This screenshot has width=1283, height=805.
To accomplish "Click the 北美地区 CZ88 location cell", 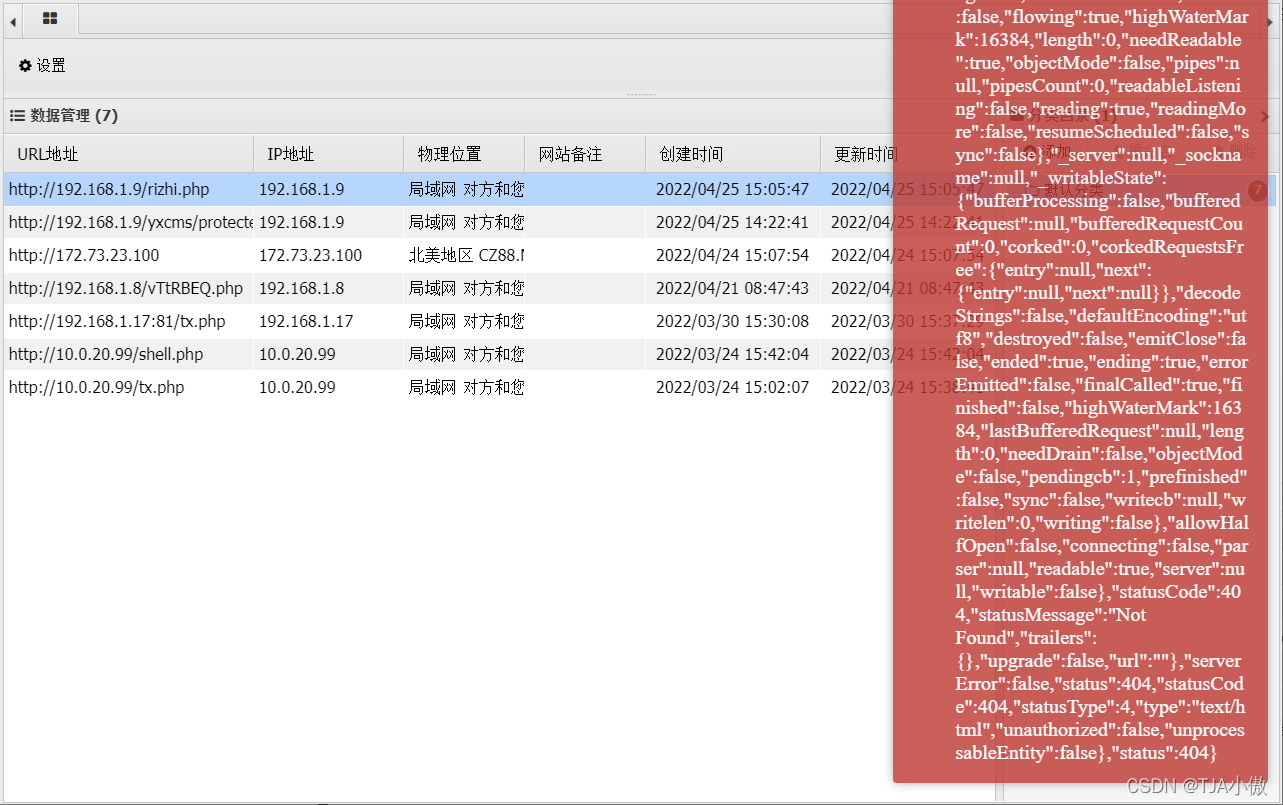I will point(464,255).
